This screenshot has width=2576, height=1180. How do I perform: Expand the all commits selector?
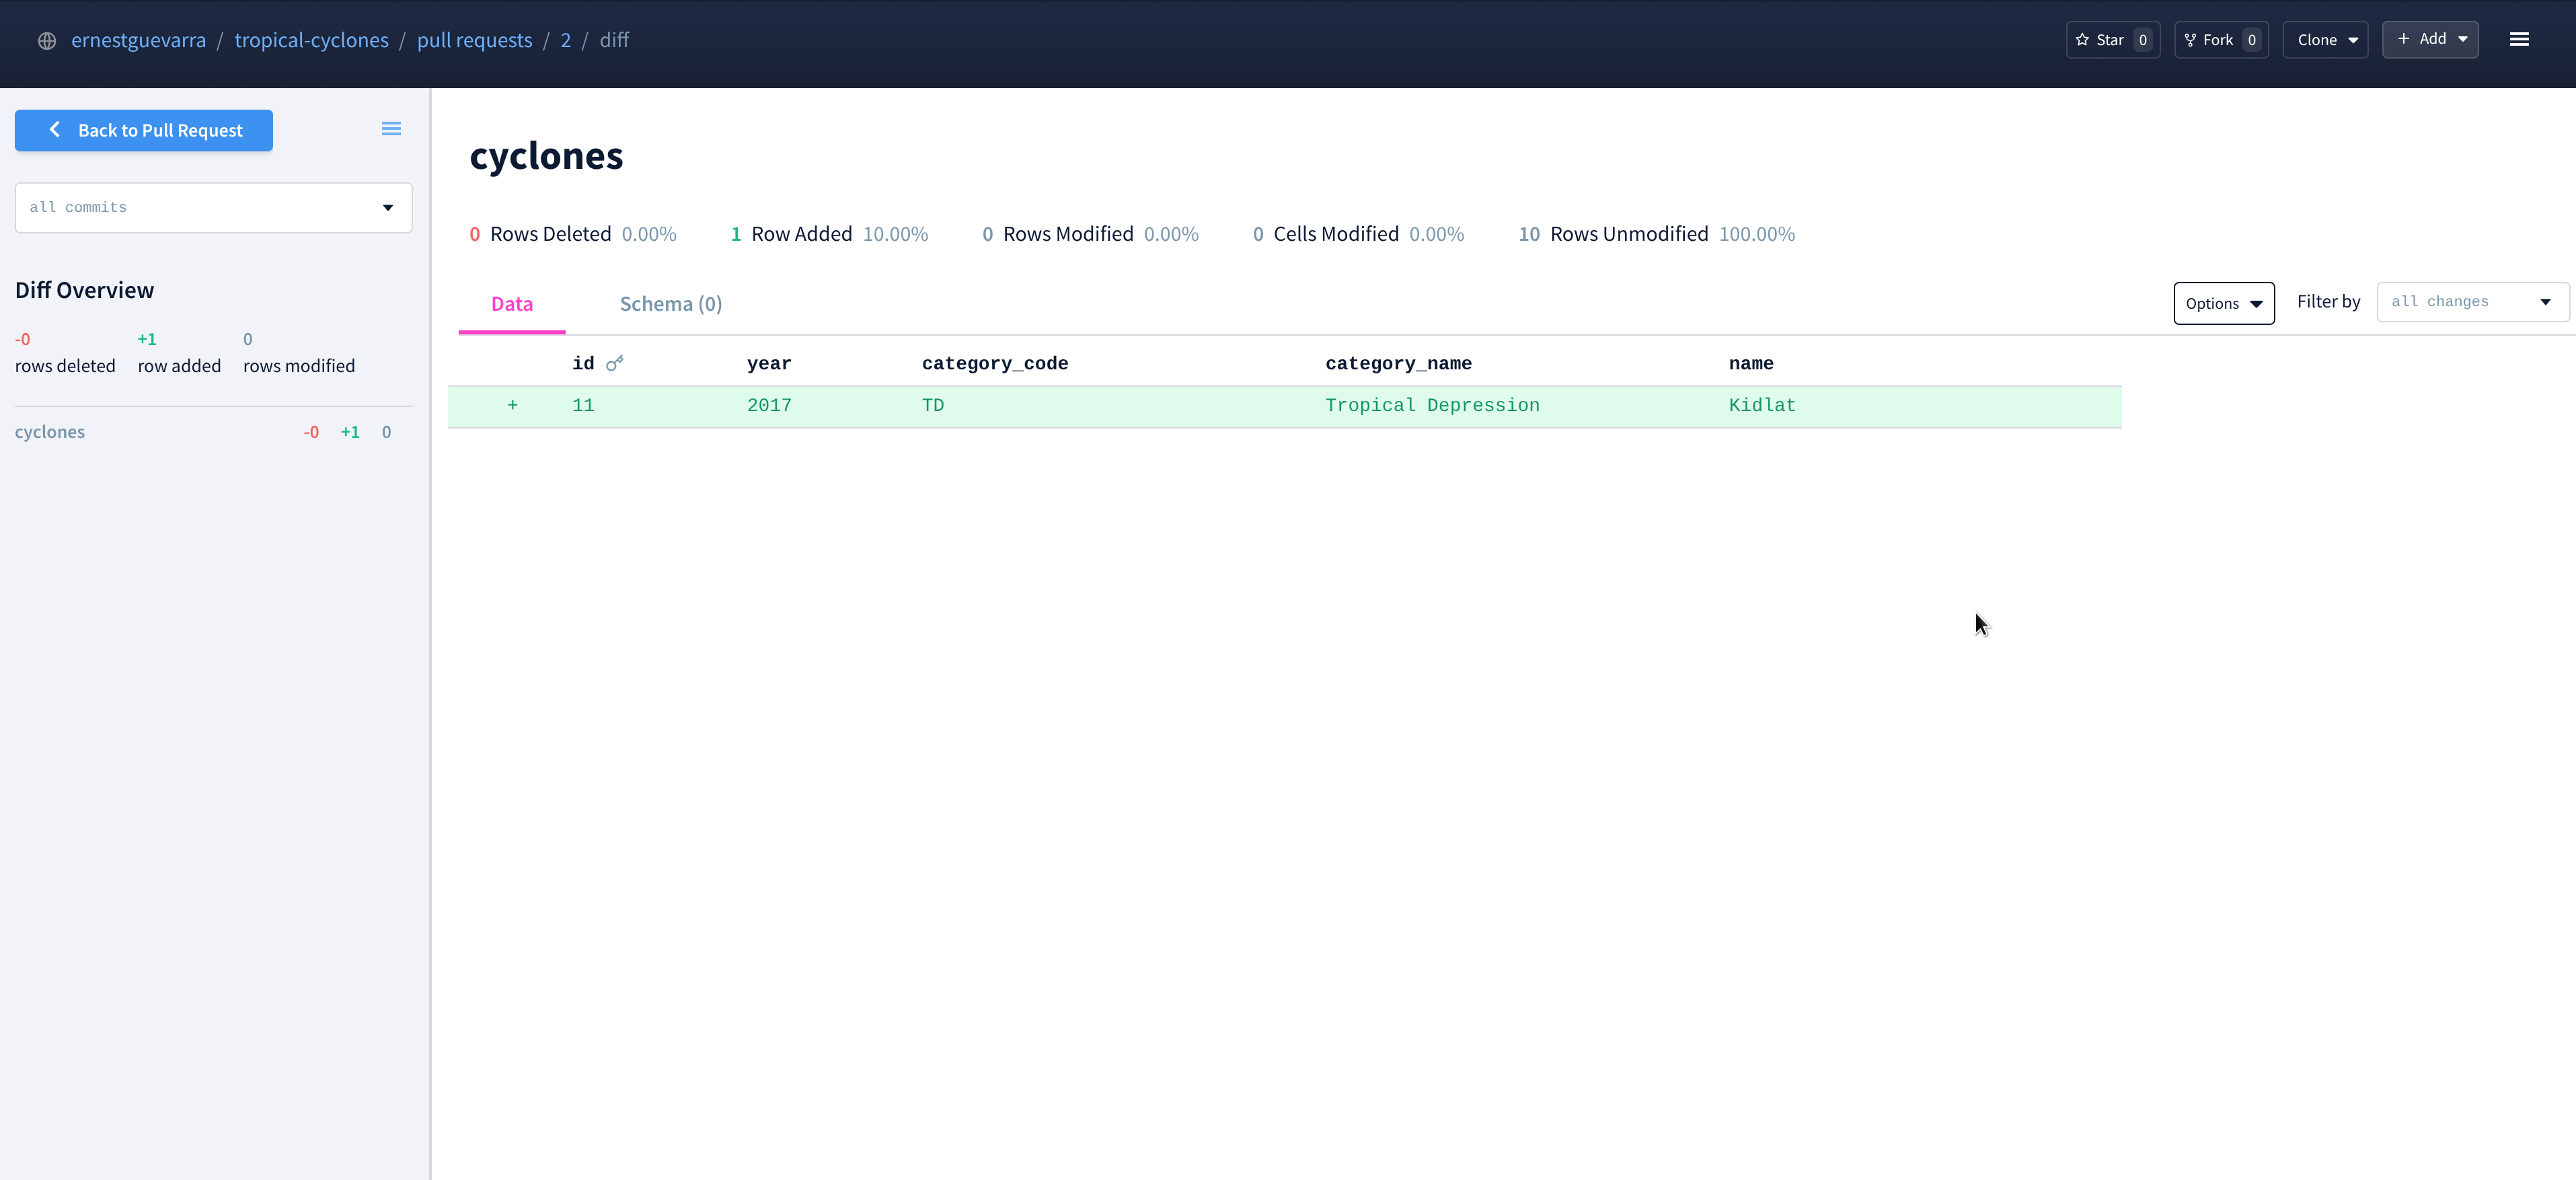click(213, 208)
